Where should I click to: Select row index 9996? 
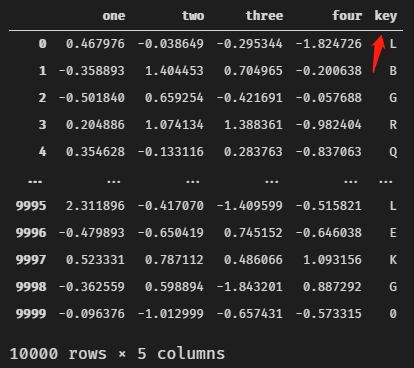click(31, 233)
